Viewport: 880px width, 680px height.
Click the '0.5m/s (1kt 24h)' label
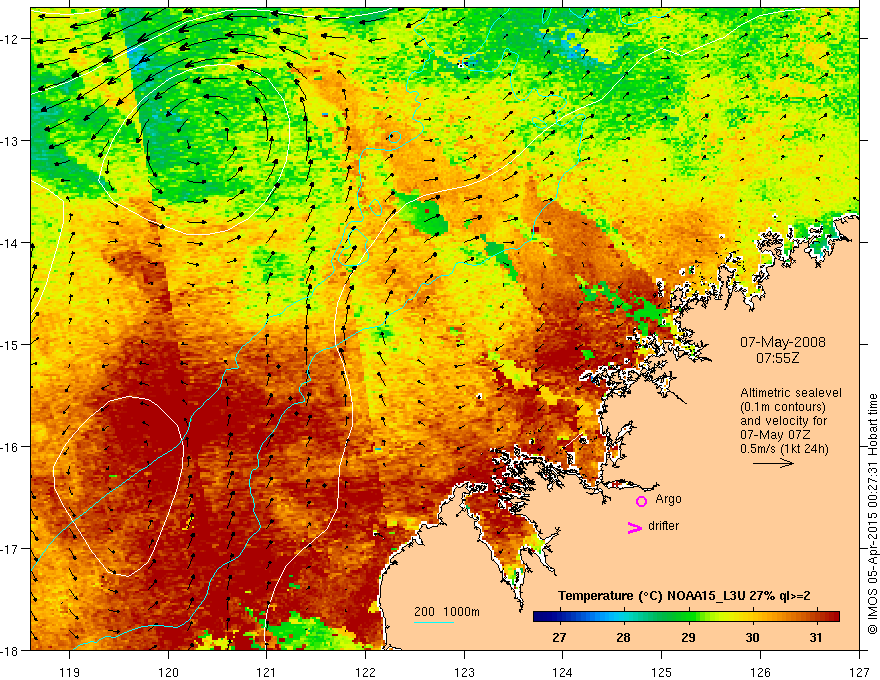click(784, 449)
